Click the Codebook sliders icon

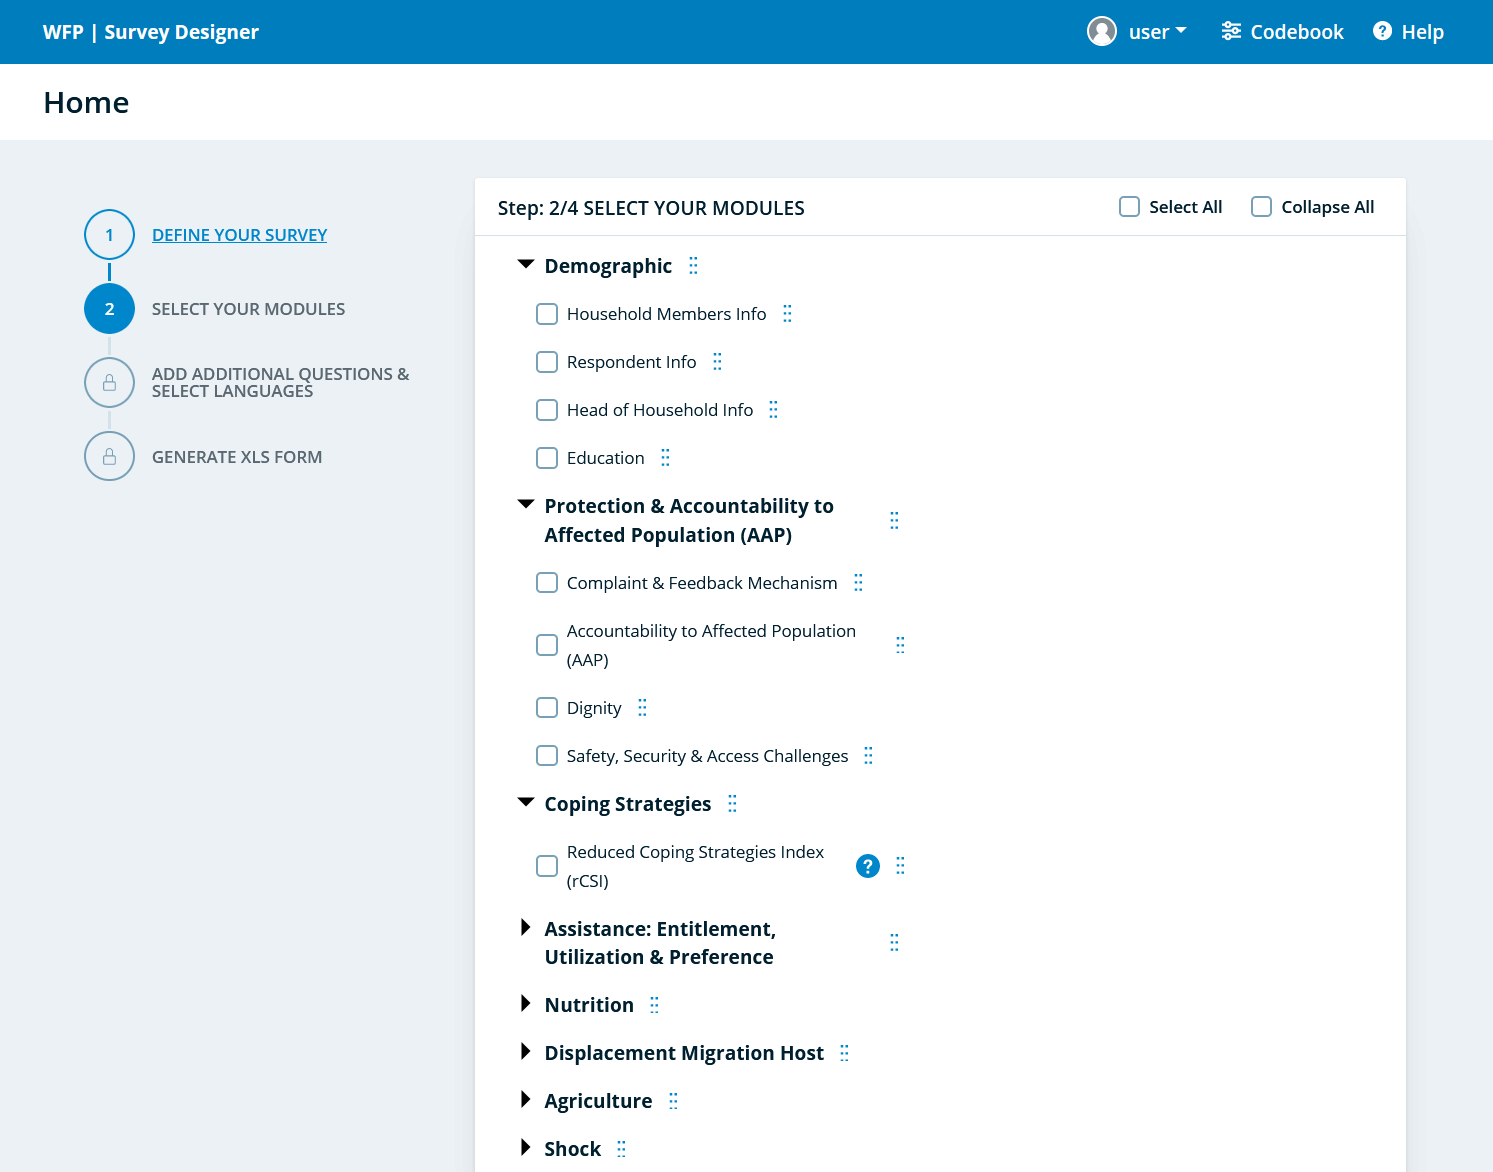(1231, 31)
